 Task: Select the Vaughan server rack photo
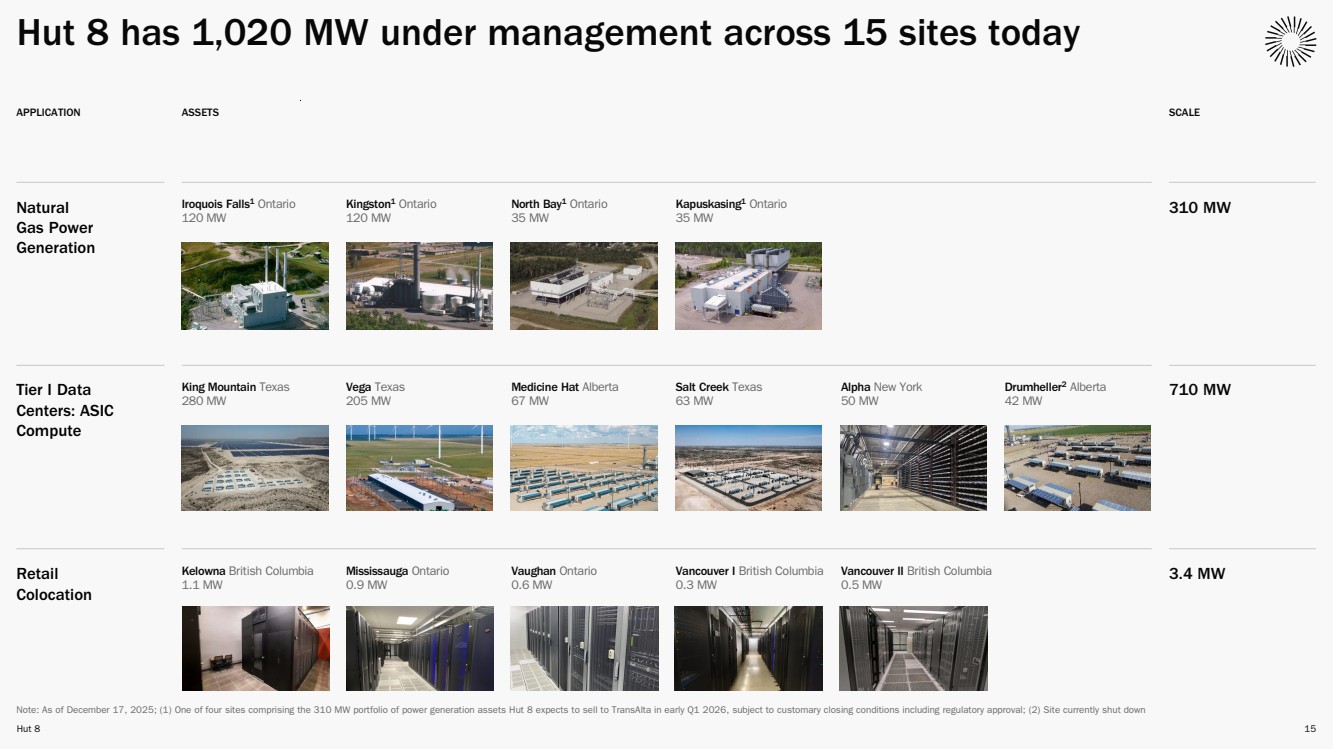point(584,648)
